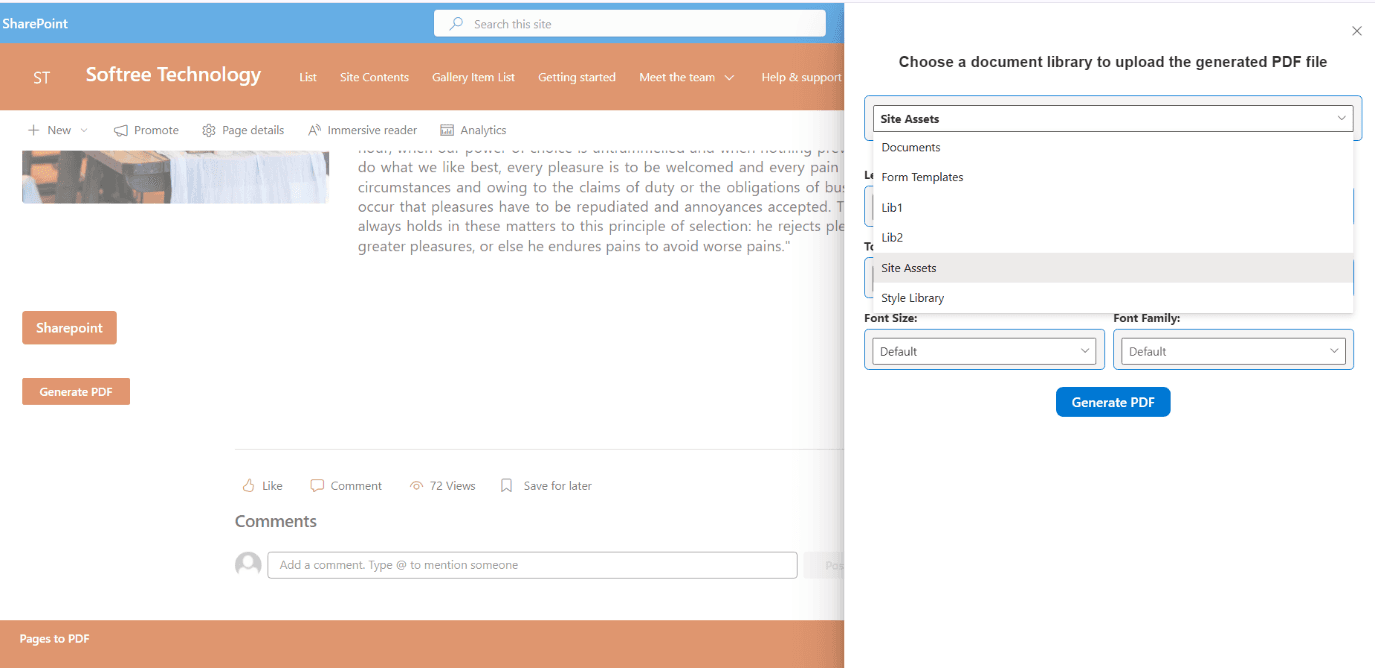This screenshot has width=1375, height=668.
Task: Click the Immersive reader icon
Action: tap(314, 130)
